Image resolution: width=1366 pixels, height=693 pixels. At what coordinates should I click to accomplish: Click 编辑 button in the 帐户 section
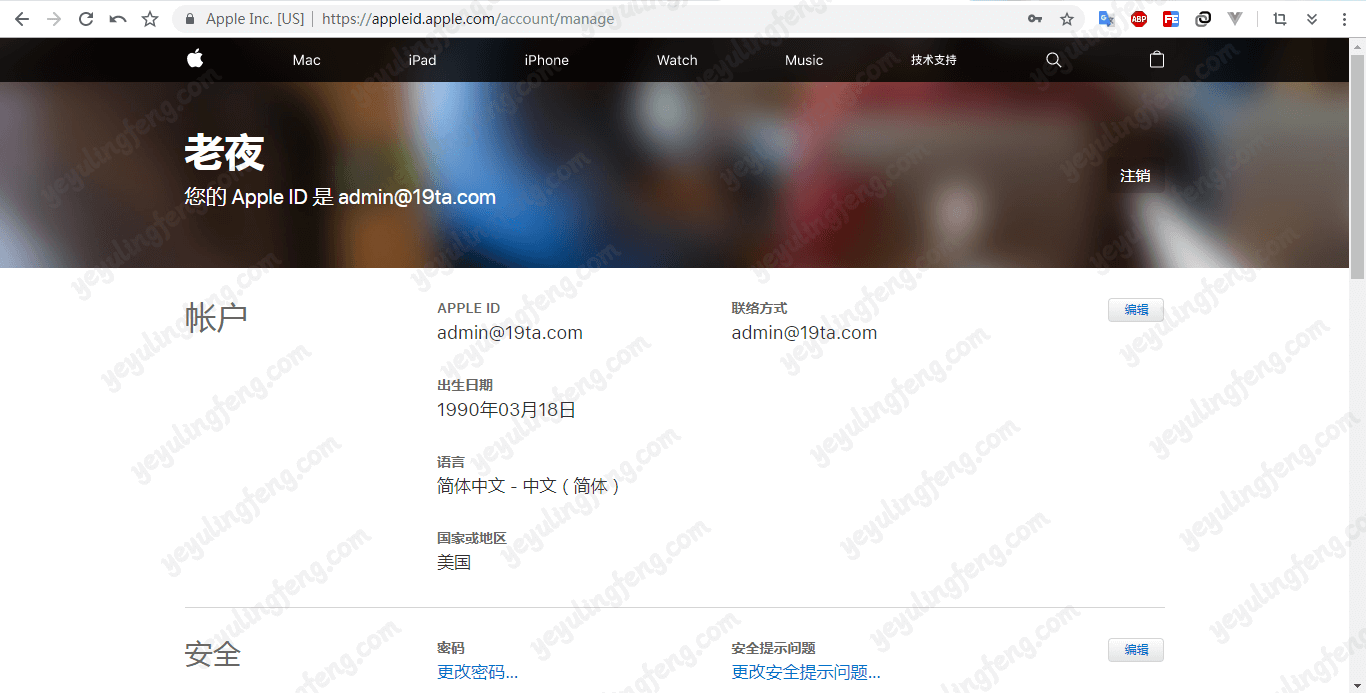click(x=1136, y=310)
